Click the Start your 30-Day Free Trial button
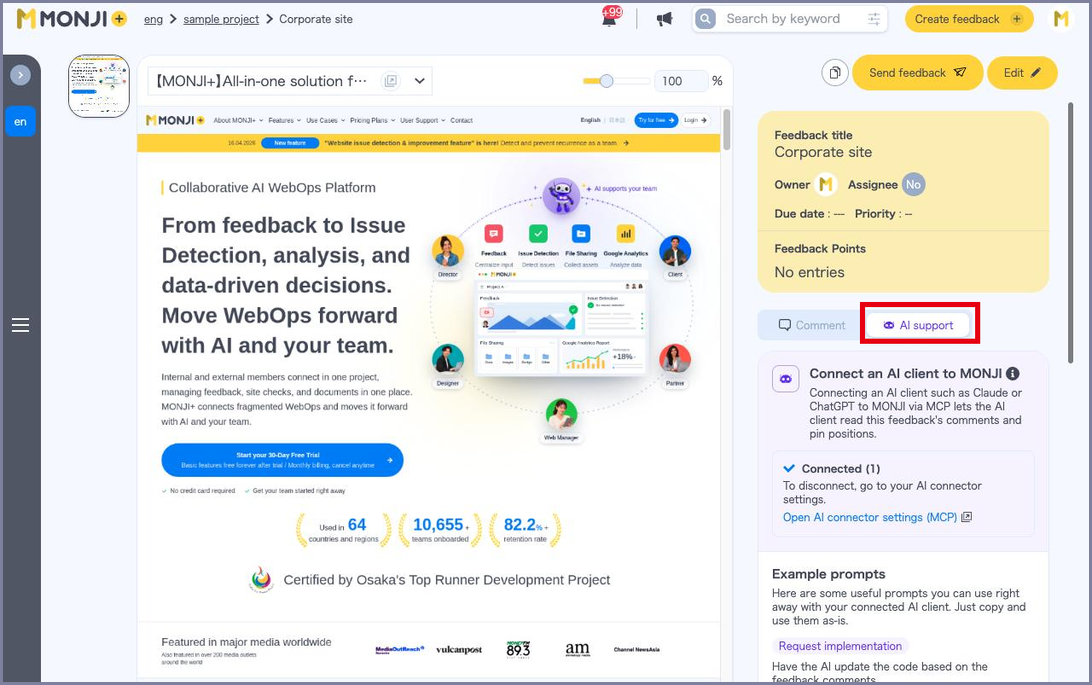 [x=282, y=460]
